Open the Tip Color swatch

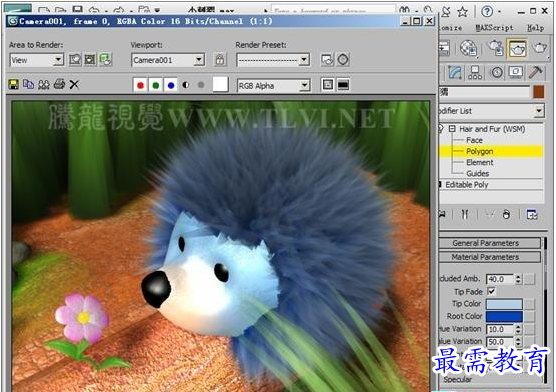tap(504, 304)
